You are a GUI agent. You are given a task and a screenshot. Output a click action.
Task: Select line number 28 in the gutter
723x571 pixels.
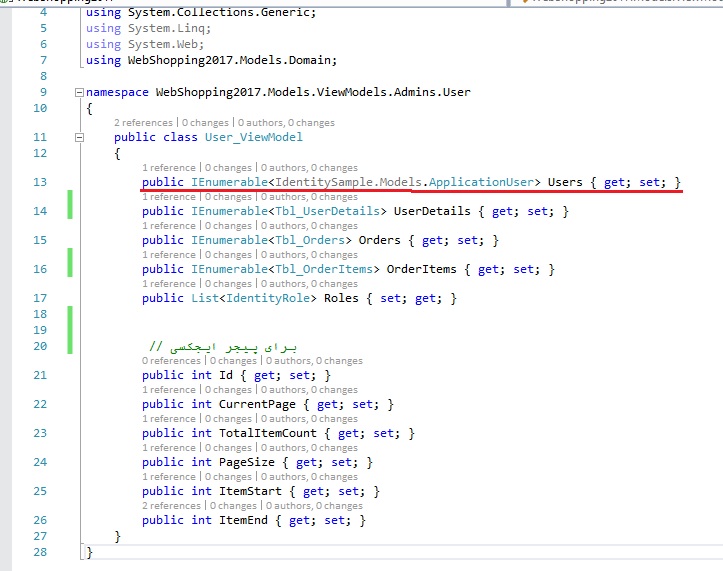40,553
